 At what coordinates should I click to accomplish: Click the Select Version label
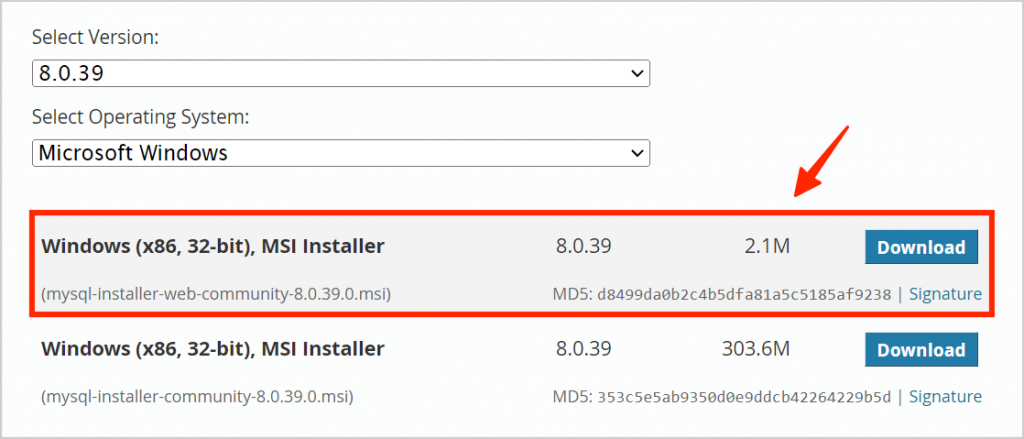click(x=95, y=38)
